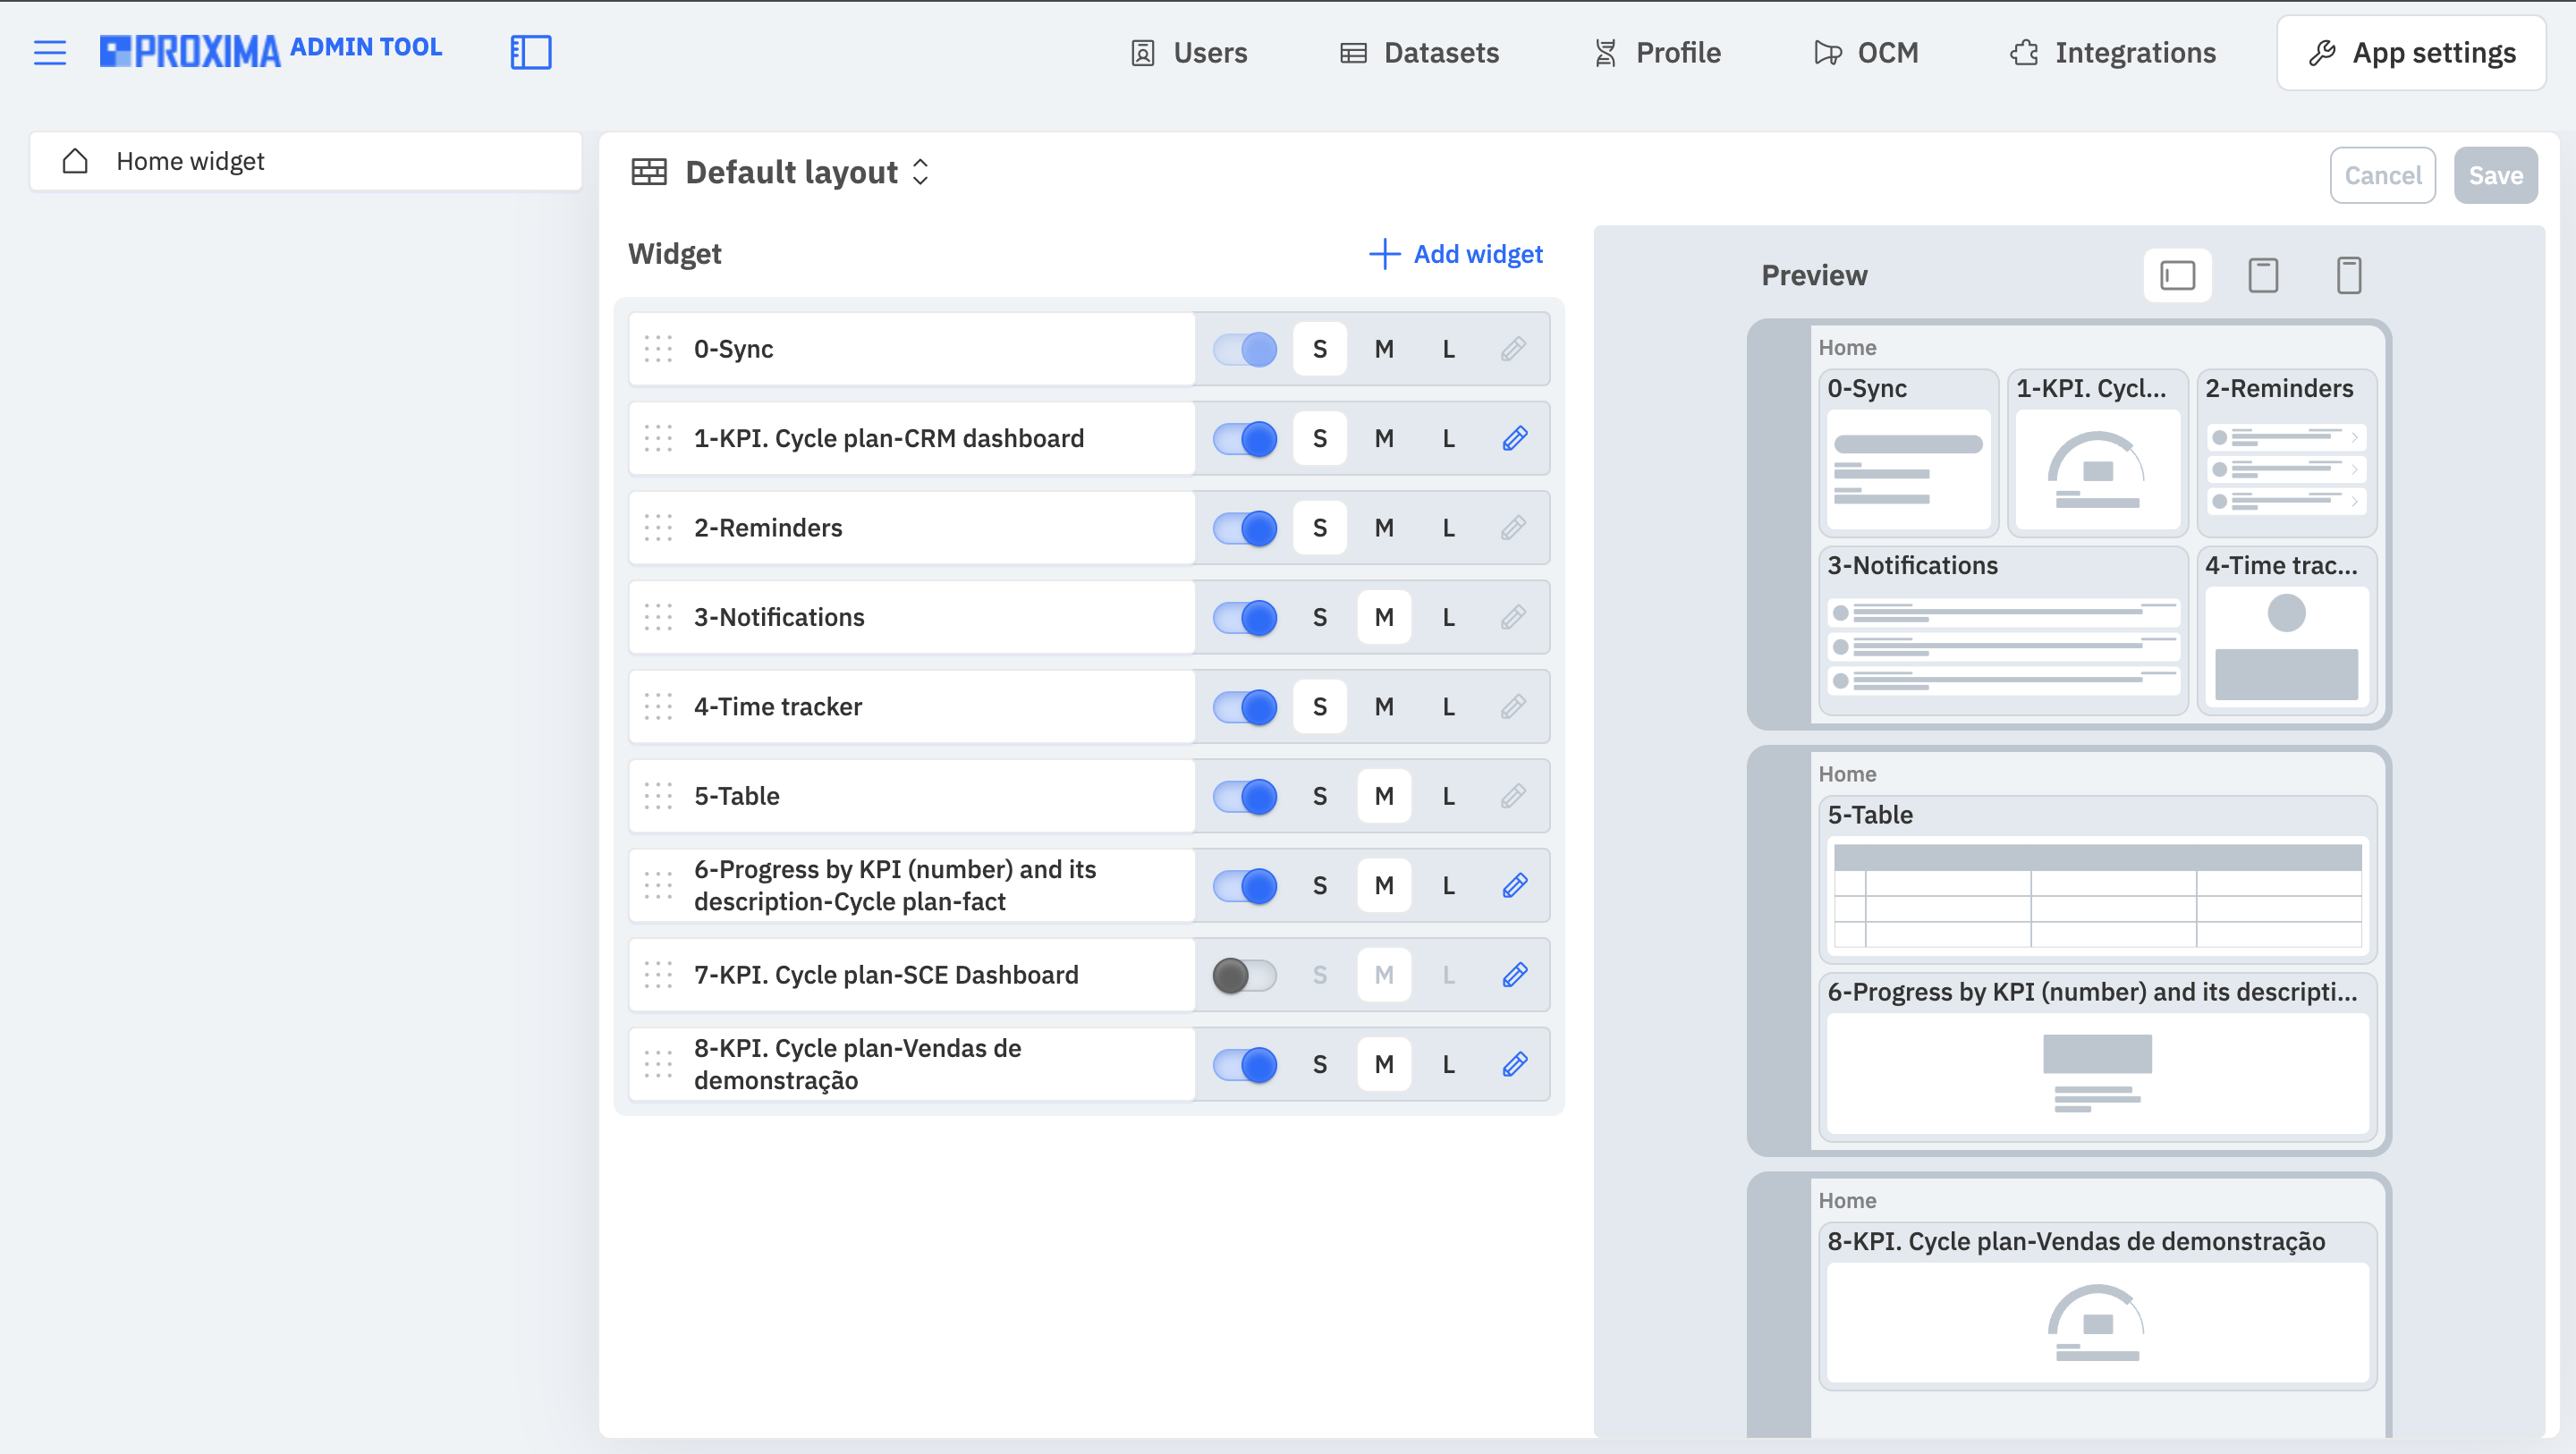This screenshot has height=1454, width=2576.
Task: Set 8-KPI Vendas size to L
Action: [1448, 1064]
